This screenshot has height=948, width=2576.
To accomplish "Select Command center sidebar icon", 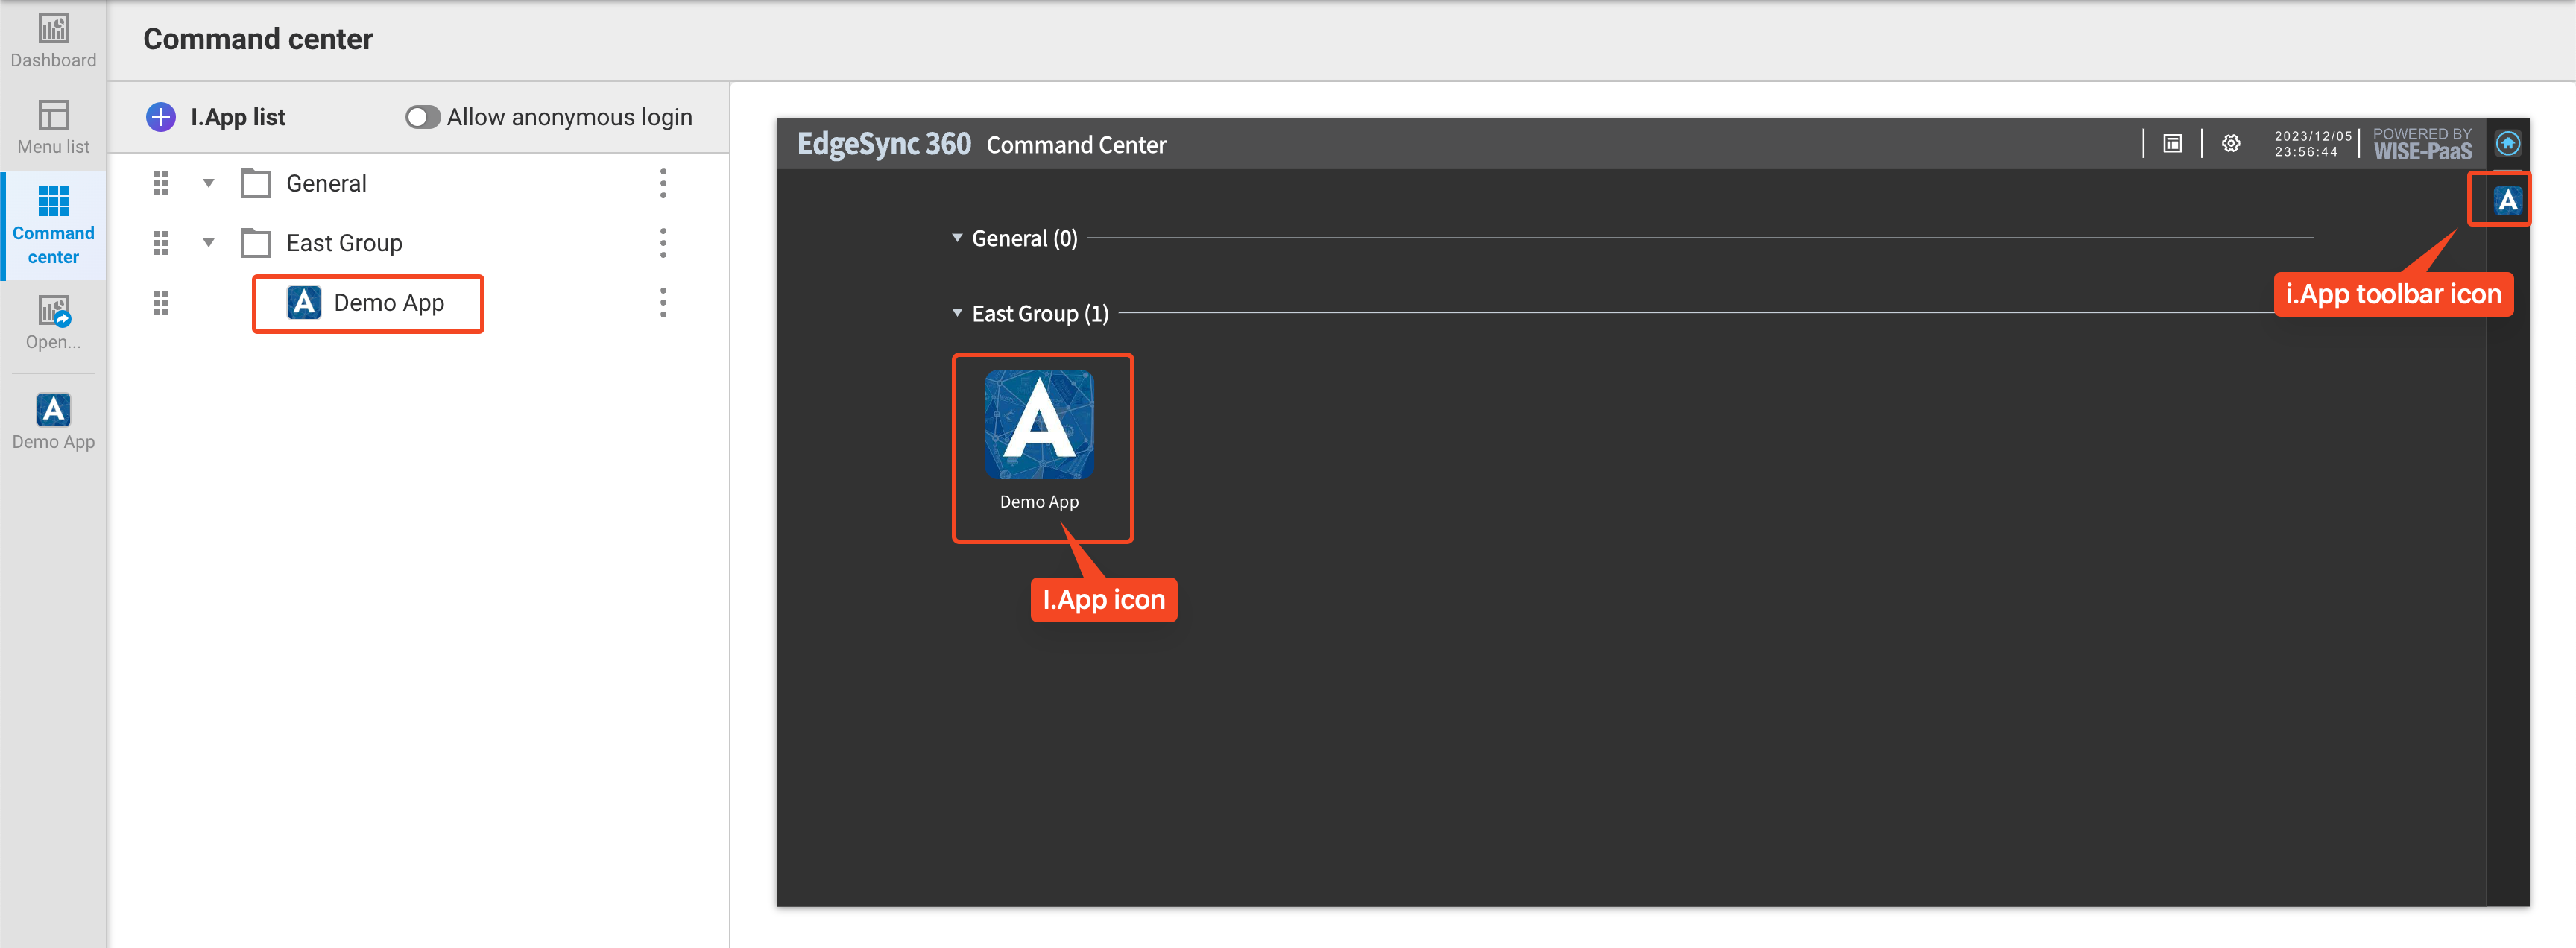I will (53, 225).
